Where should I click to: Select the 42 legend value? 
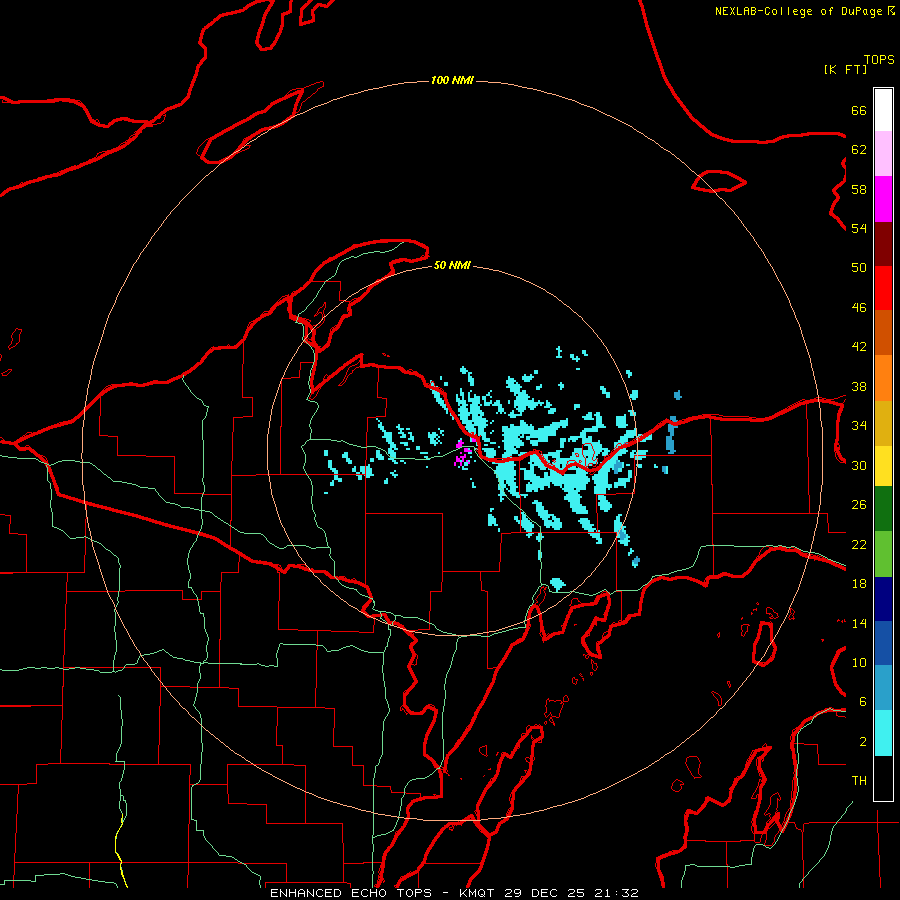pyautogui.click(x=859, y=347)
